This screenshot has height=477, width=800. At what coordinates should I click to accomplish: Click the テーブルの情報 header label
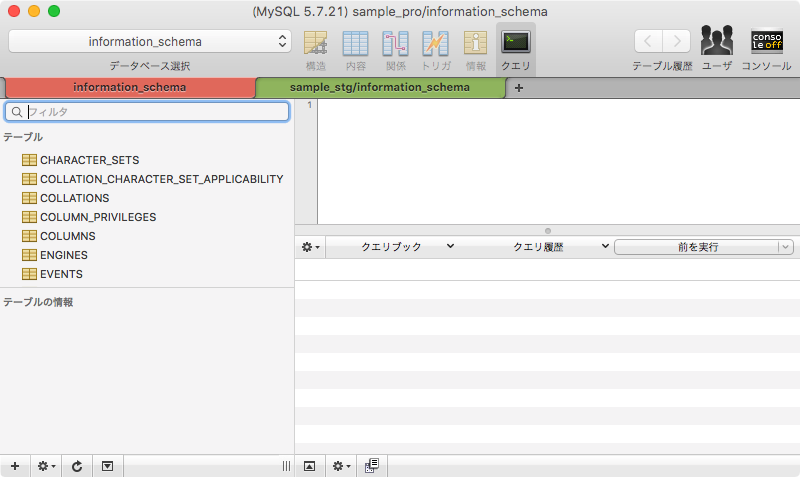point(38,302)
